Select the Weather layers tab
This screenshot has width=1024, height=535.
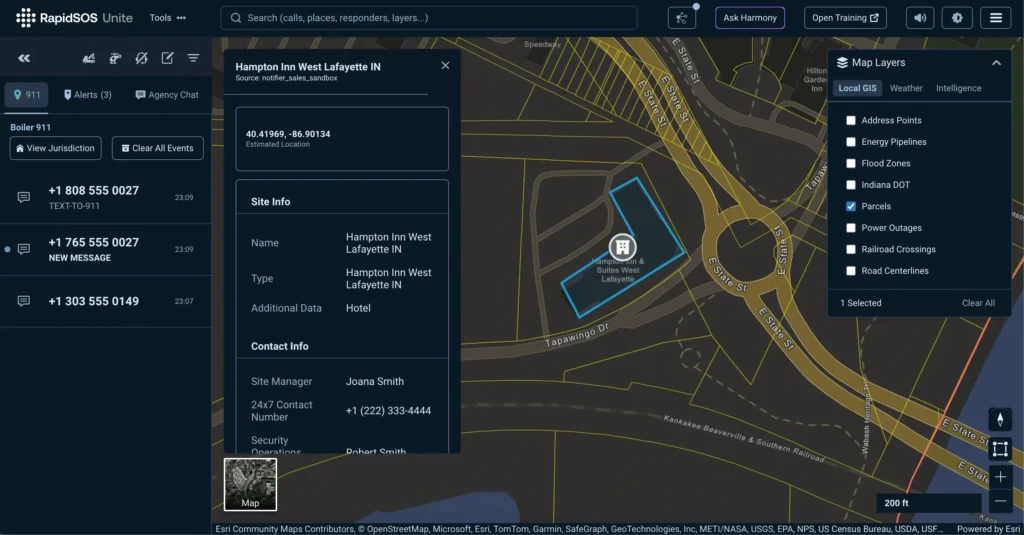906,88
